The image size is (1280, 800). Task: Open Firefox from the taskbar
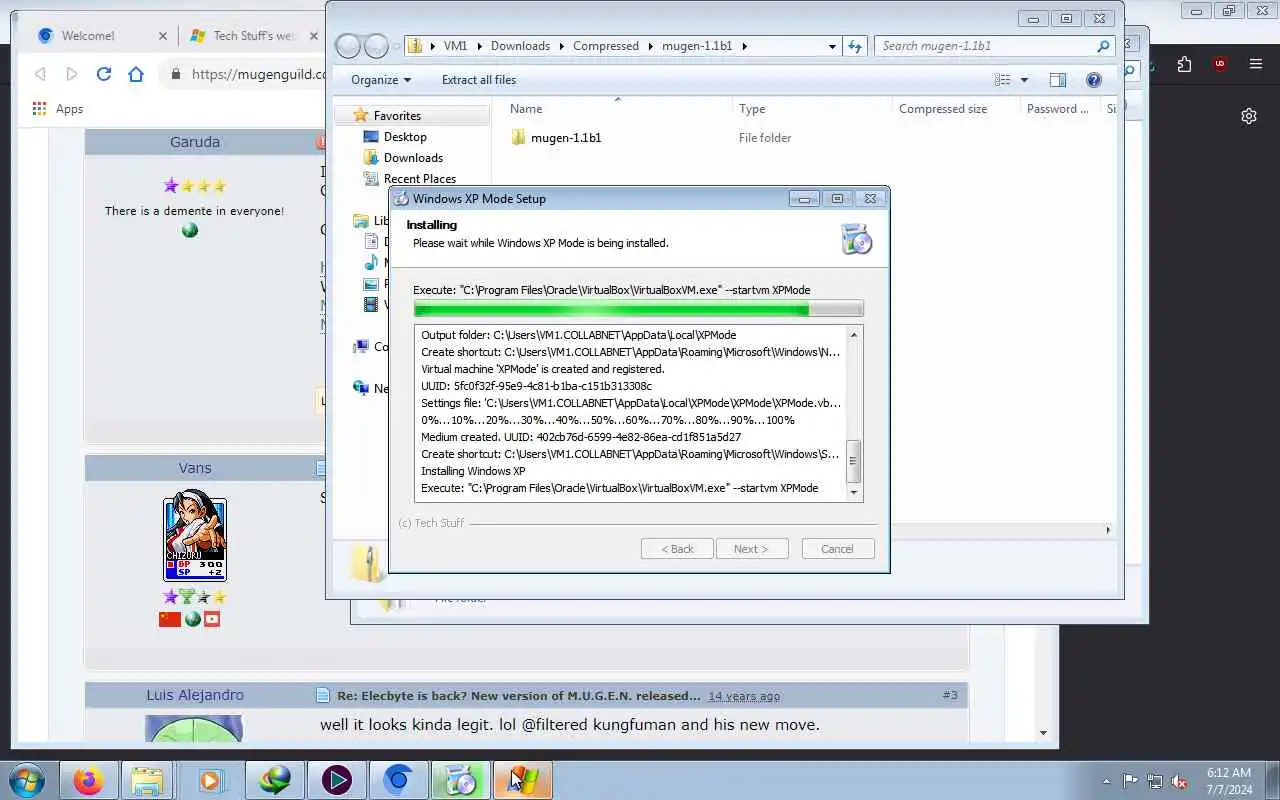[x=88, y=780]
